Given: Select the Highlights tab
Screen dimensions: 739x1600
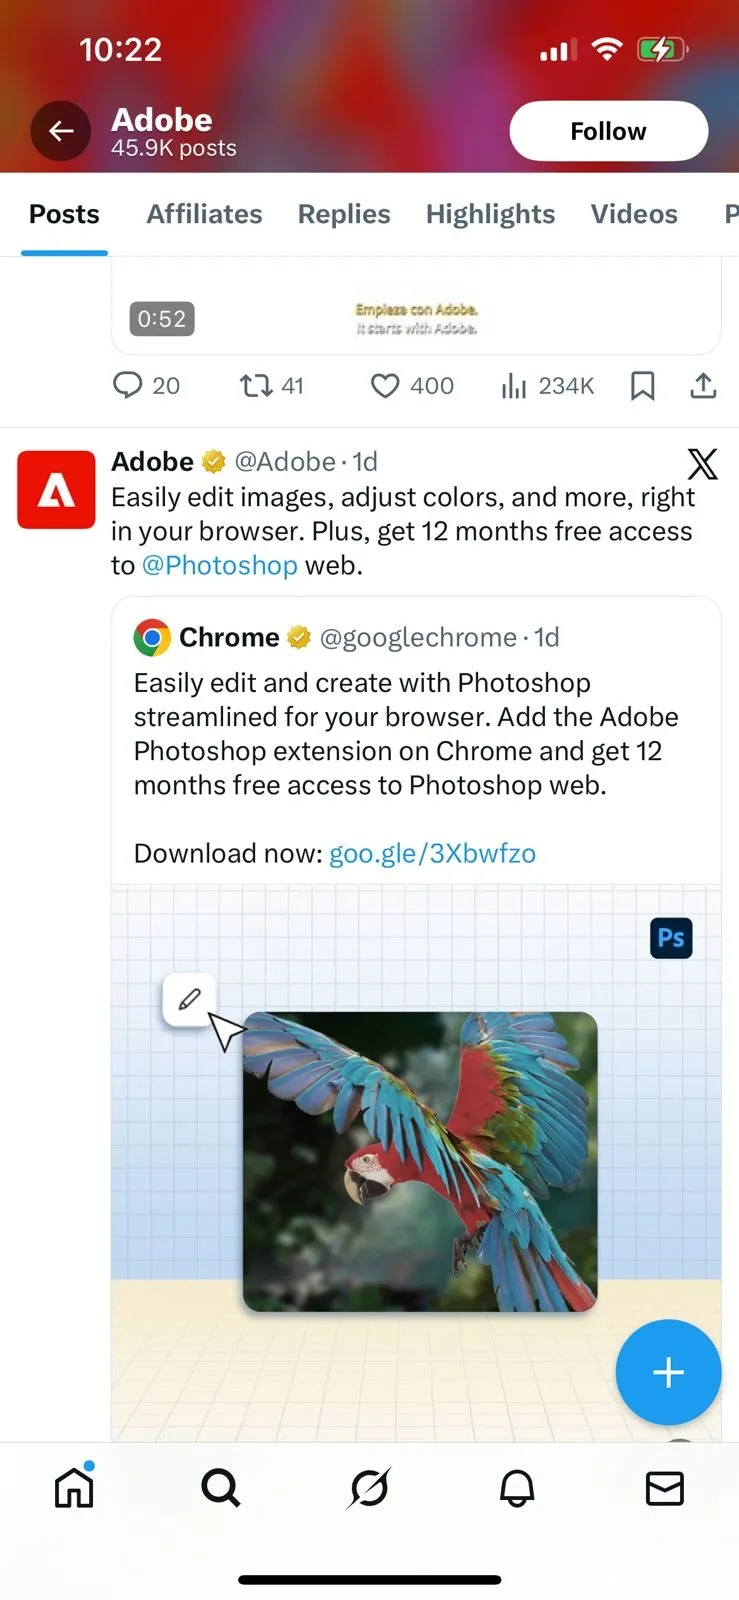Looking at the screenshot, I should click(x=490, y=214).
